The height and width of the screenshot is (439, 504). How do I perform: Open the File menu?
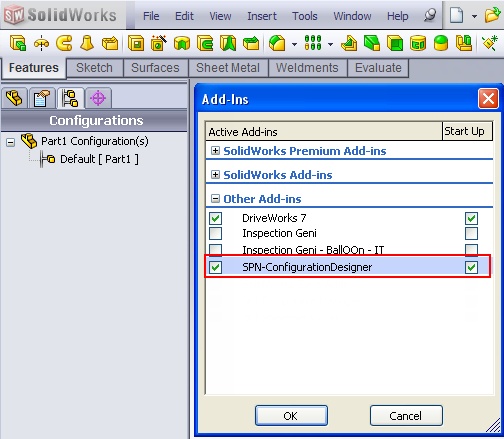click(x=151, y=16)
